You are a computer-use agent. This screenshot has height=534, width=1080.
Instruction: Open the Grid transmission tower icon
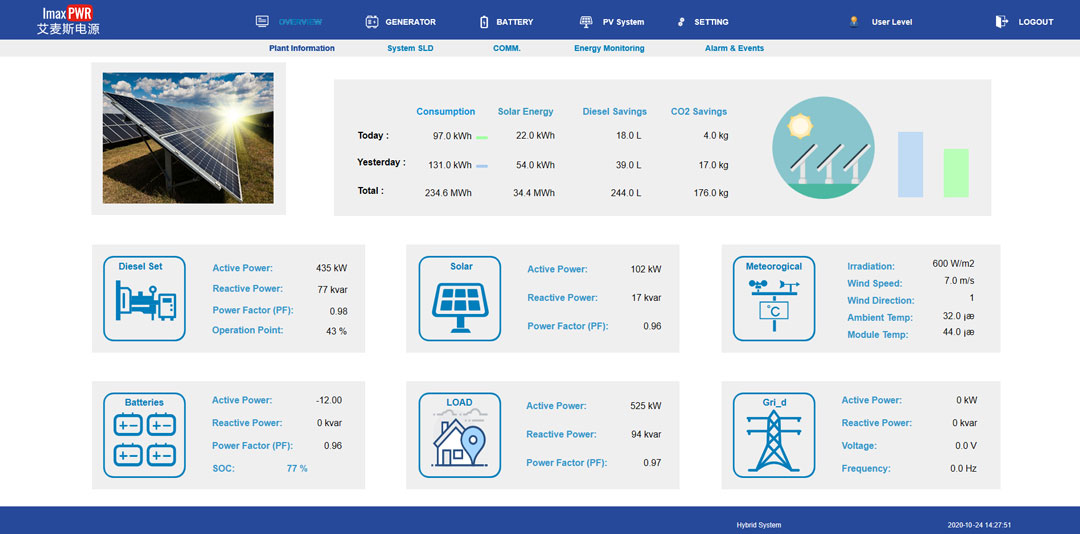[774, 434]
